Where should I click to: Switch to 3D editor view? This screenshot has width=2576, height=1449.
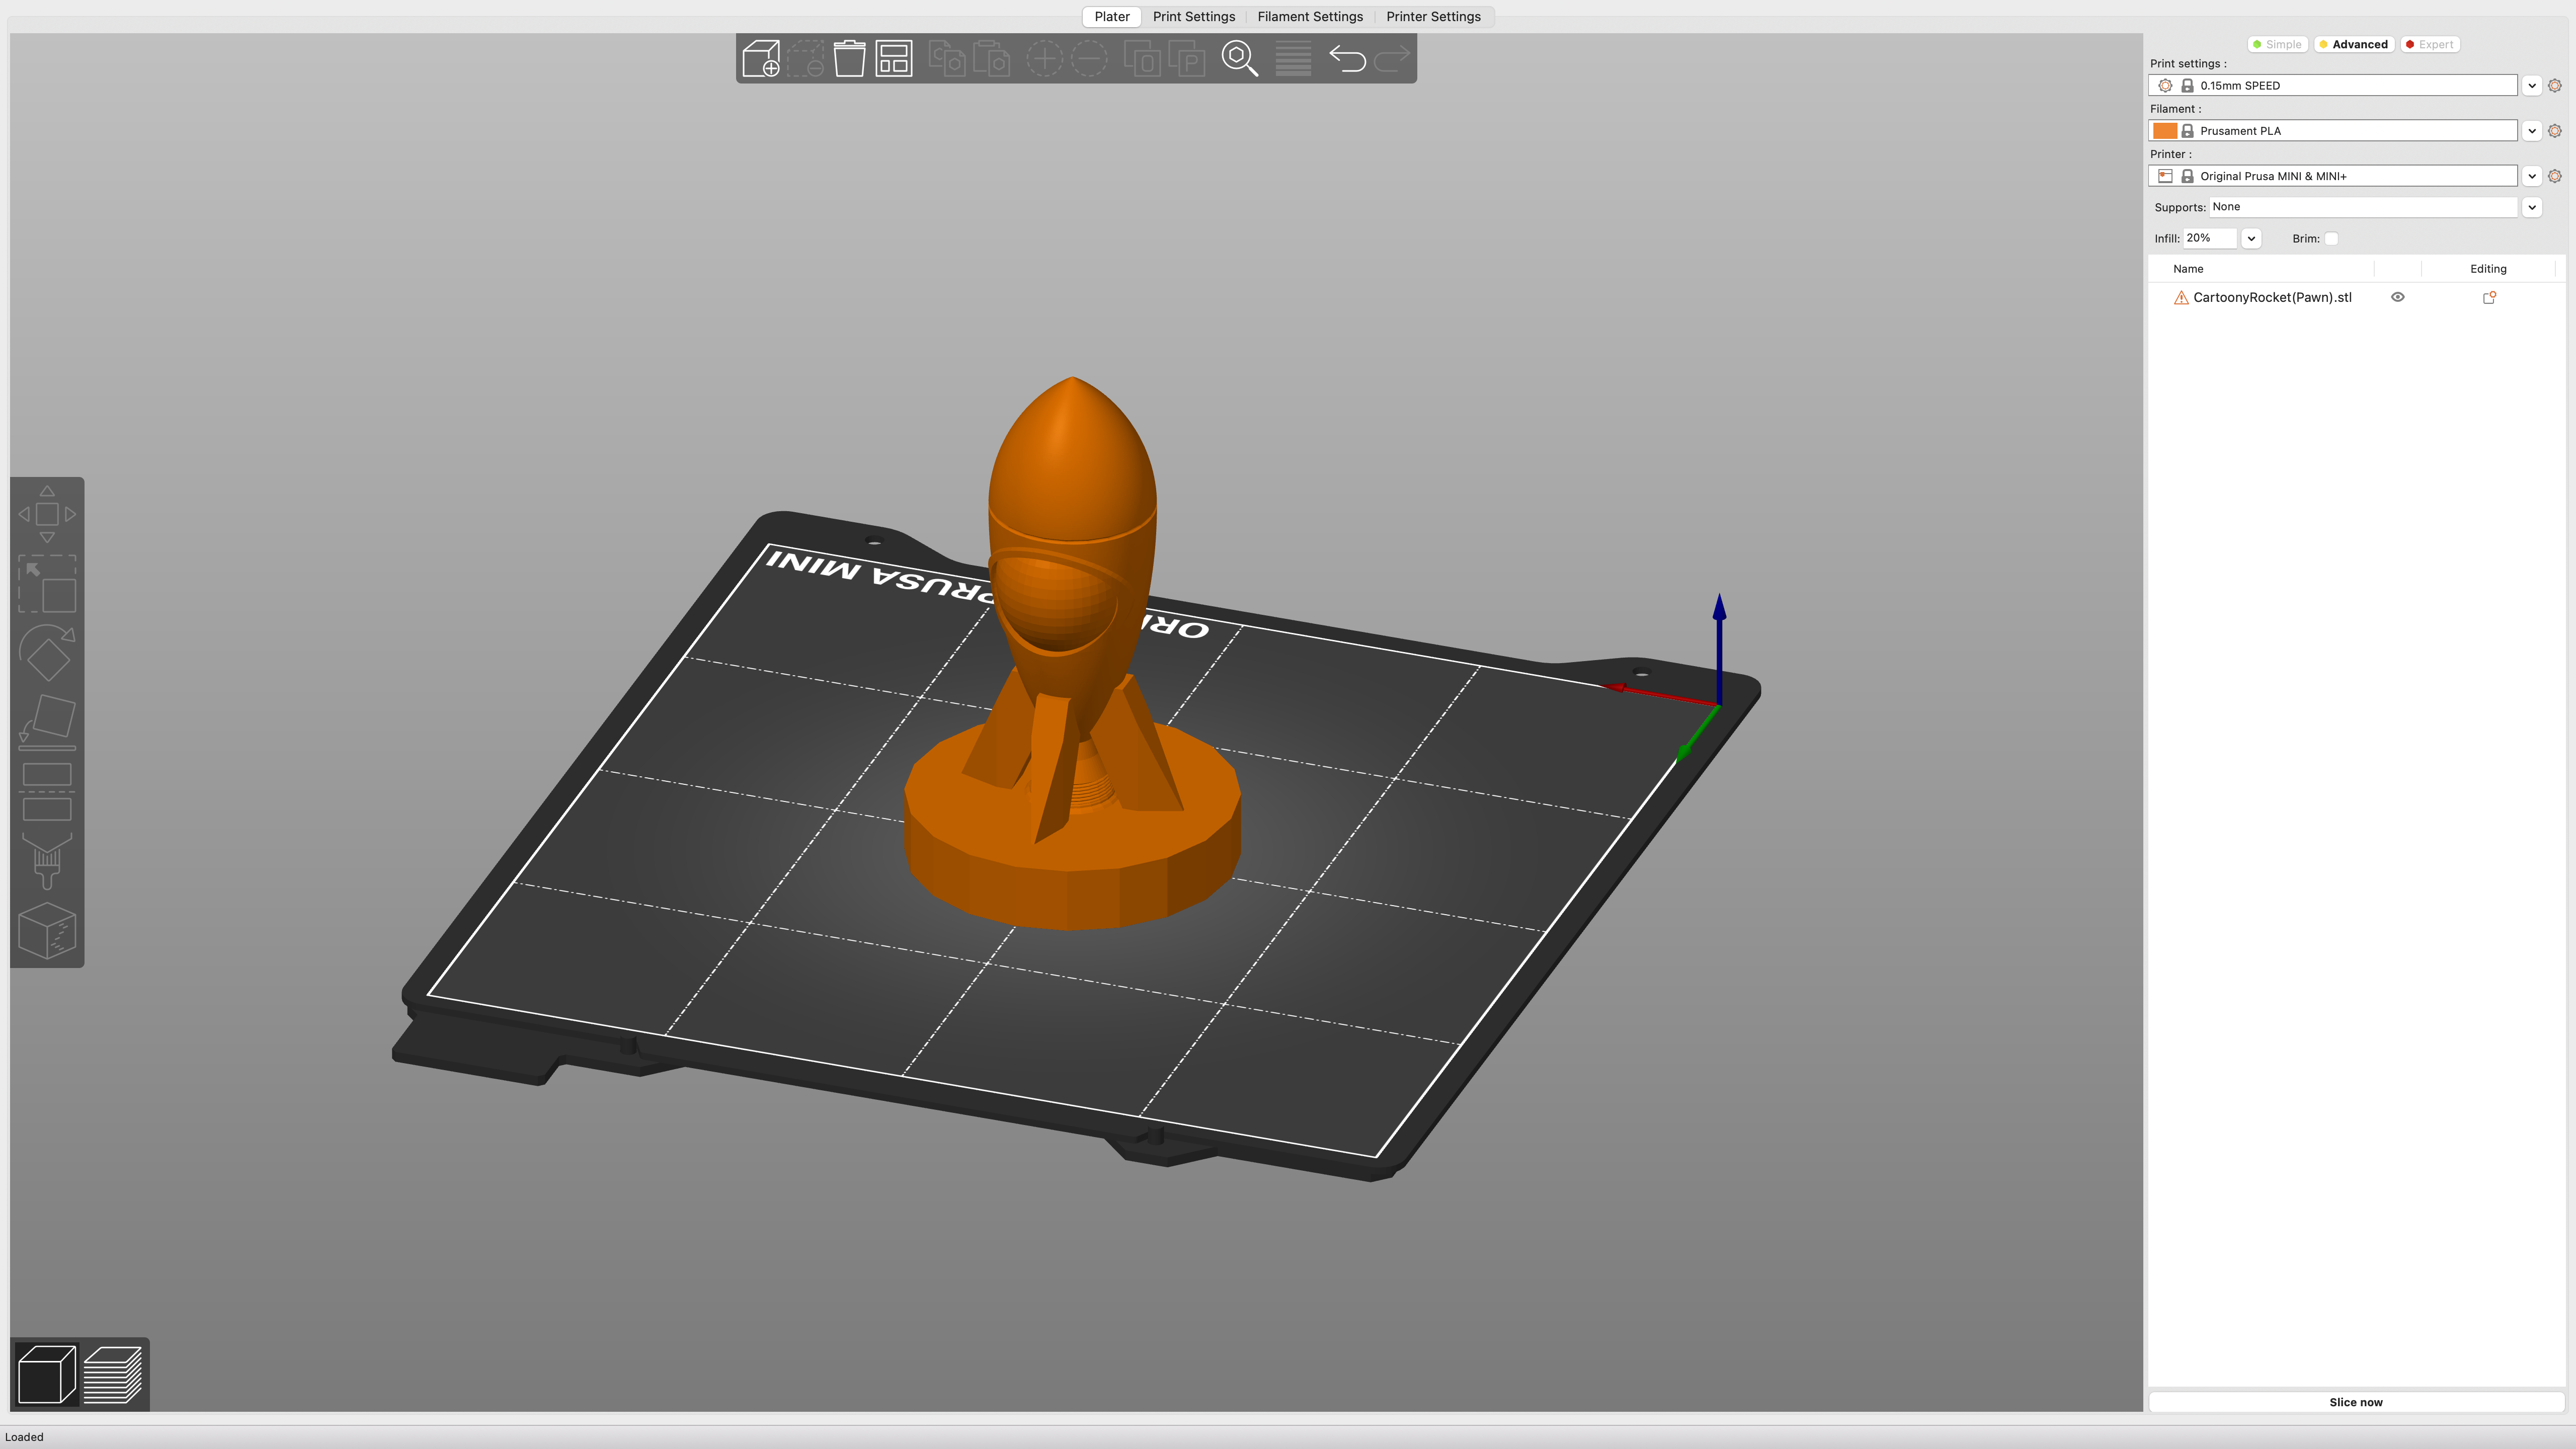pos(47,1374)
